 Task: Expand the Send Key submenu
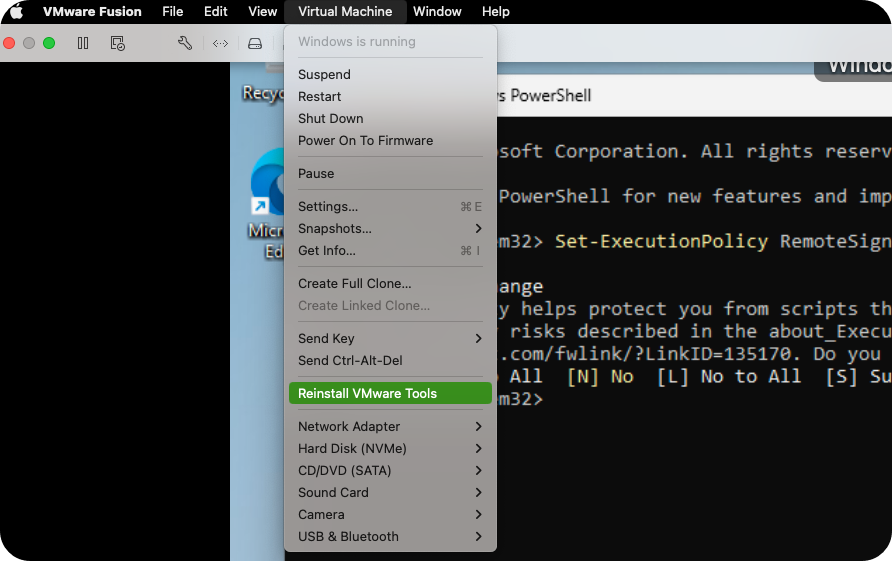click(390, 339)
